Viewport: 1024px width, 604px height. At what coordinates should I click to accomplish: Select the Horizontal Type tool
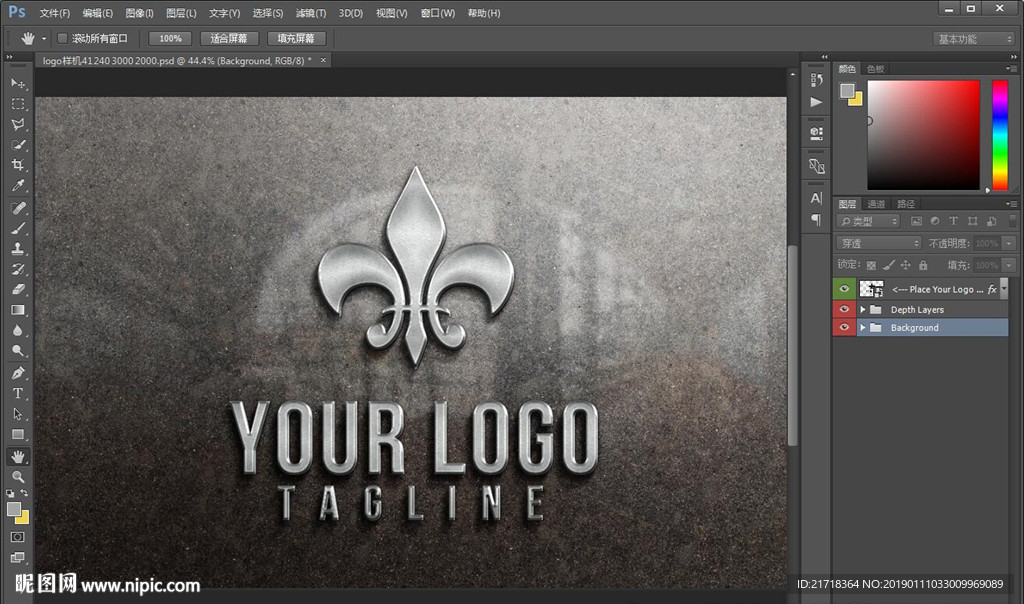18,393
